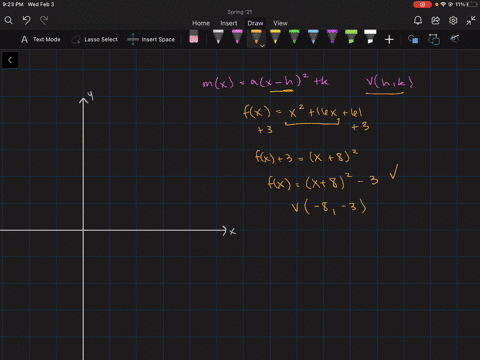The width and height of the screenshot is (480, 360).
Task: Open page list with back chevron
Action: pyautogui.click(x=10, y=60)
